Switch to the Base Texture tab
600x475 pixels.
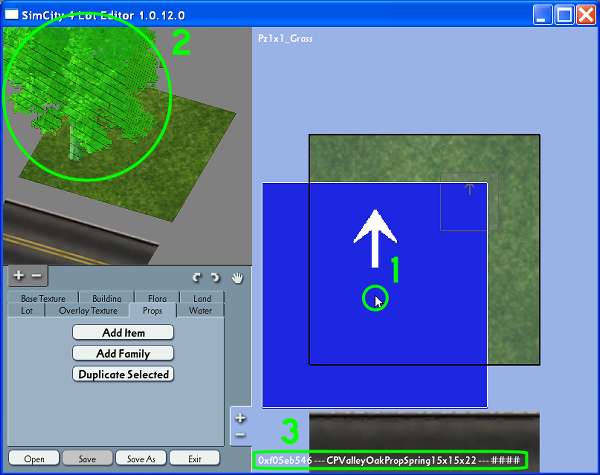[x=43, y=298]
